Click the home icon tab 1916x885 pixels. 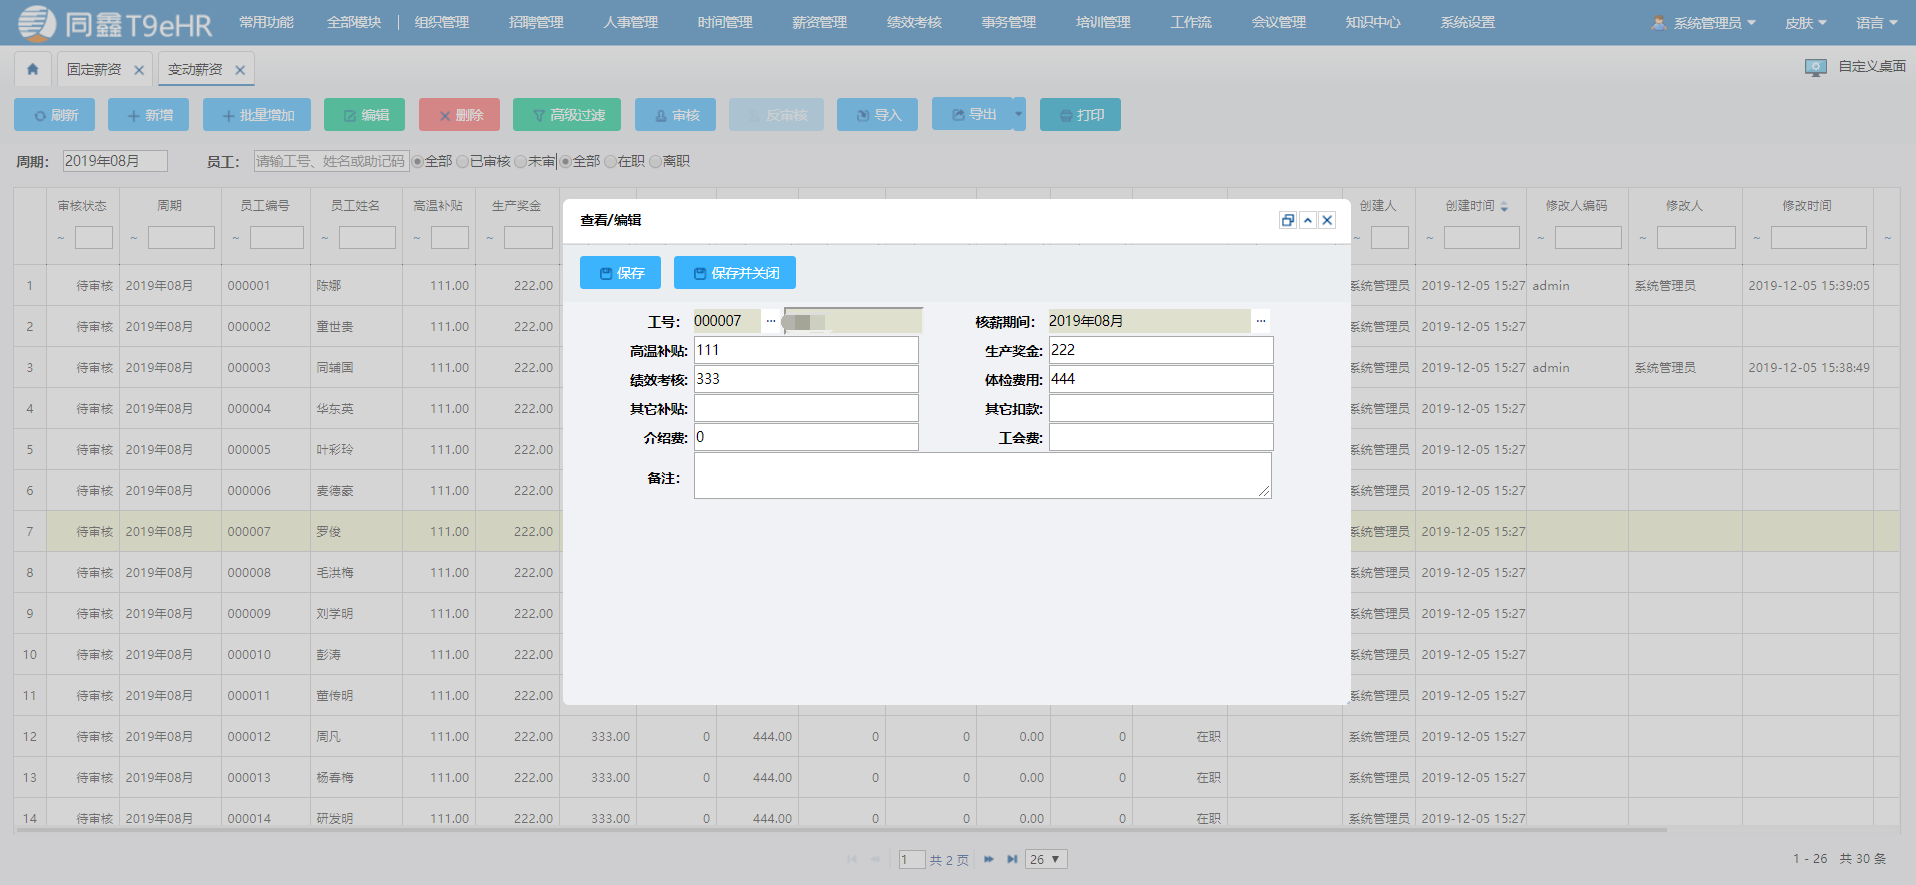coord(33,69)
